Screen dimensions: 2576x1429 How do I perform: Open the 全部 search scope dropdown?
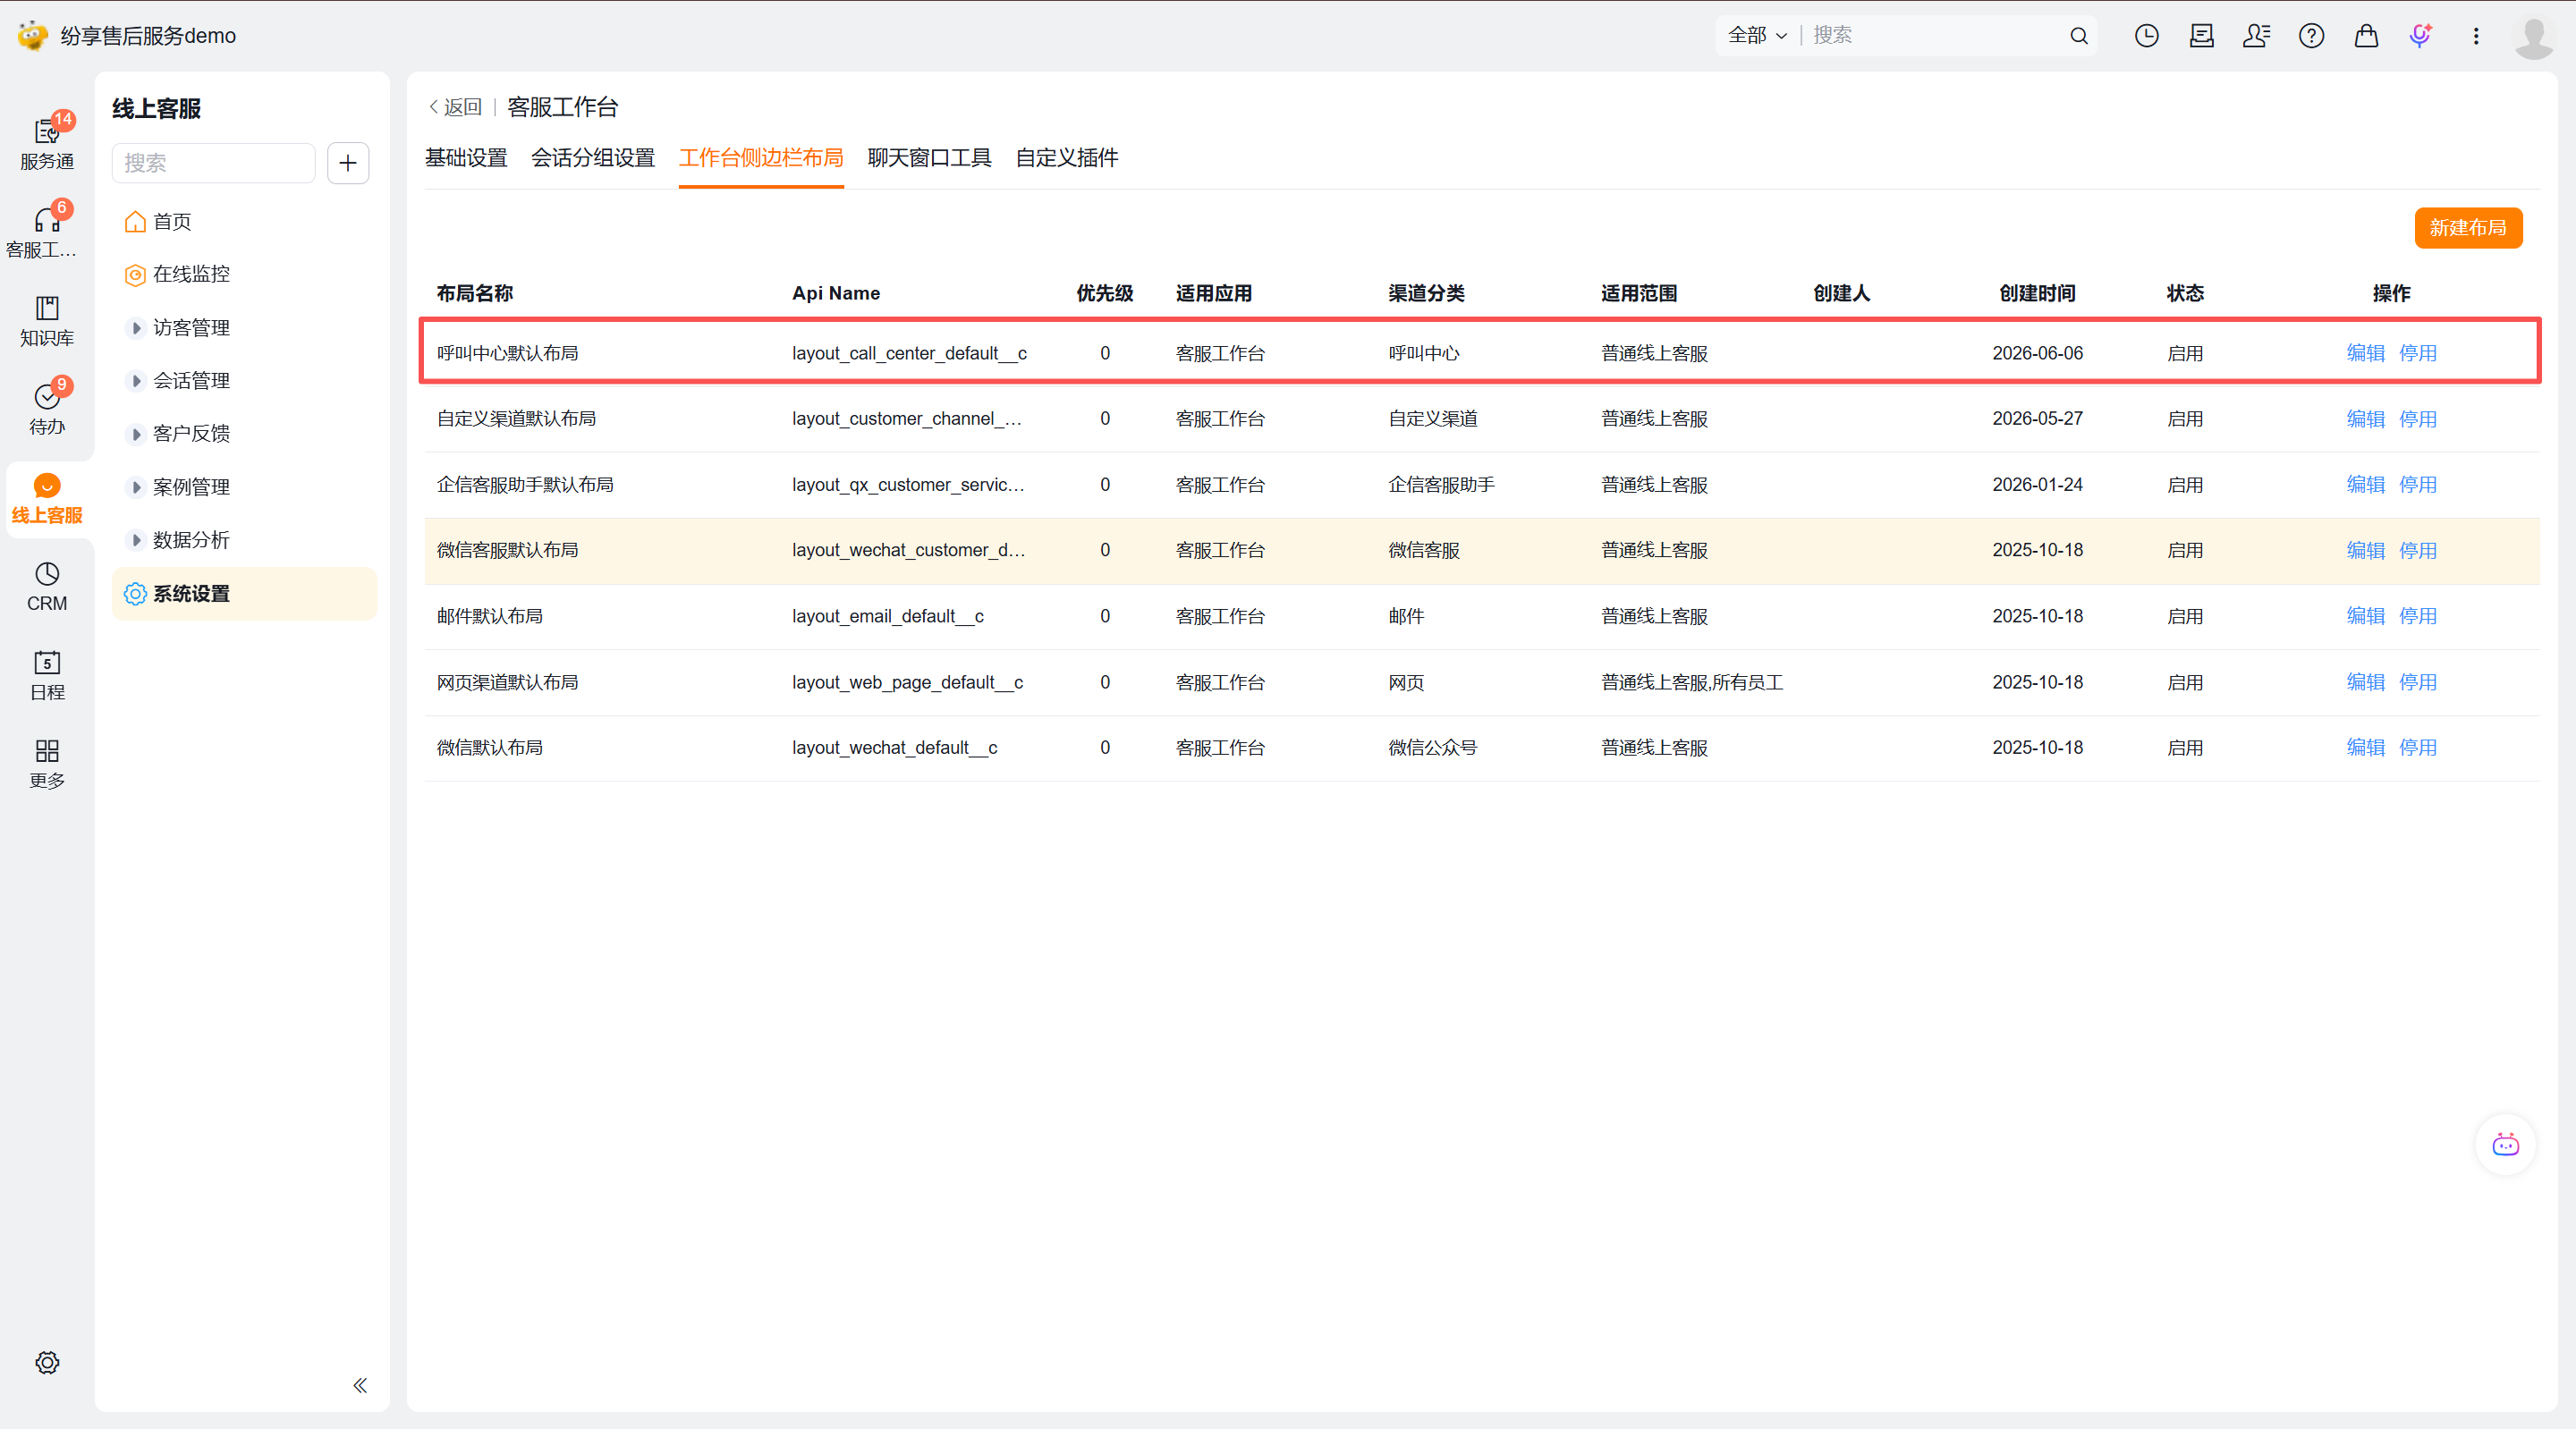click(1757, 36)
